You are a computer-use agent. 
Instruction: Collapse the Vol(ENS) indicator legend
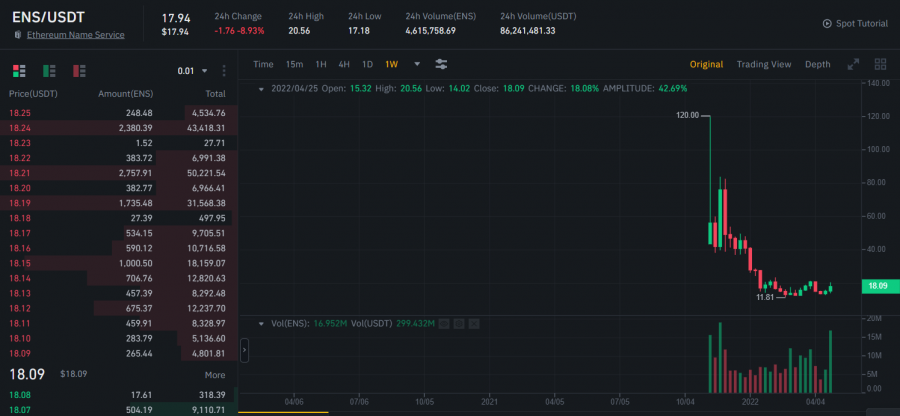[262, 324]
